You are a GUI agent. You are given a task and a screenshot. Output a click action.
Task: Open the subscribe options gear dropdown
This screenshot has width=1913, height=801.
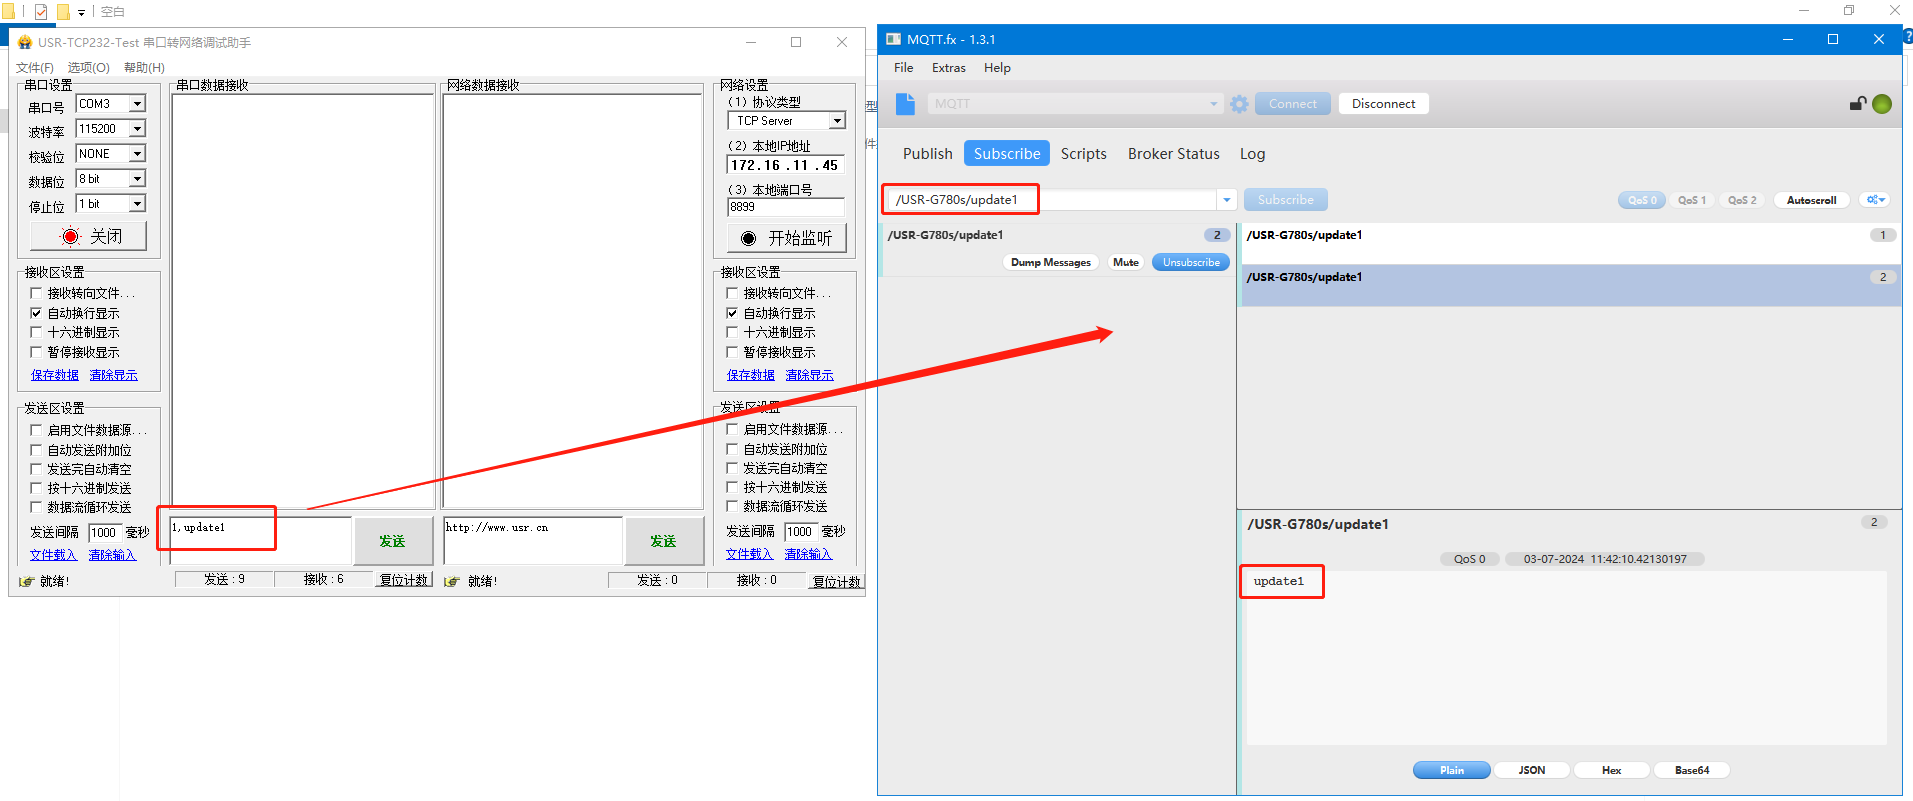(1875, 200)
